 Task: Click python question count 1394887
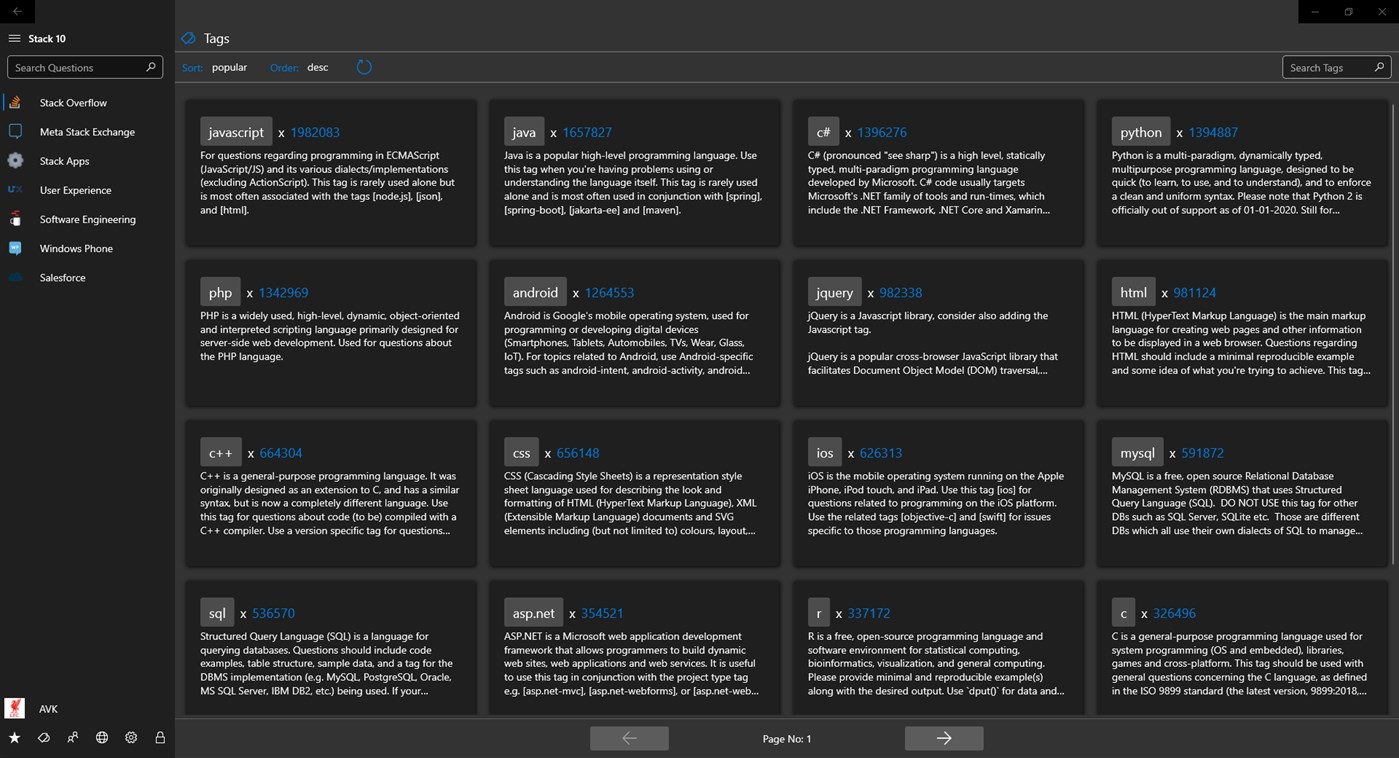[x=1213, y=132]
